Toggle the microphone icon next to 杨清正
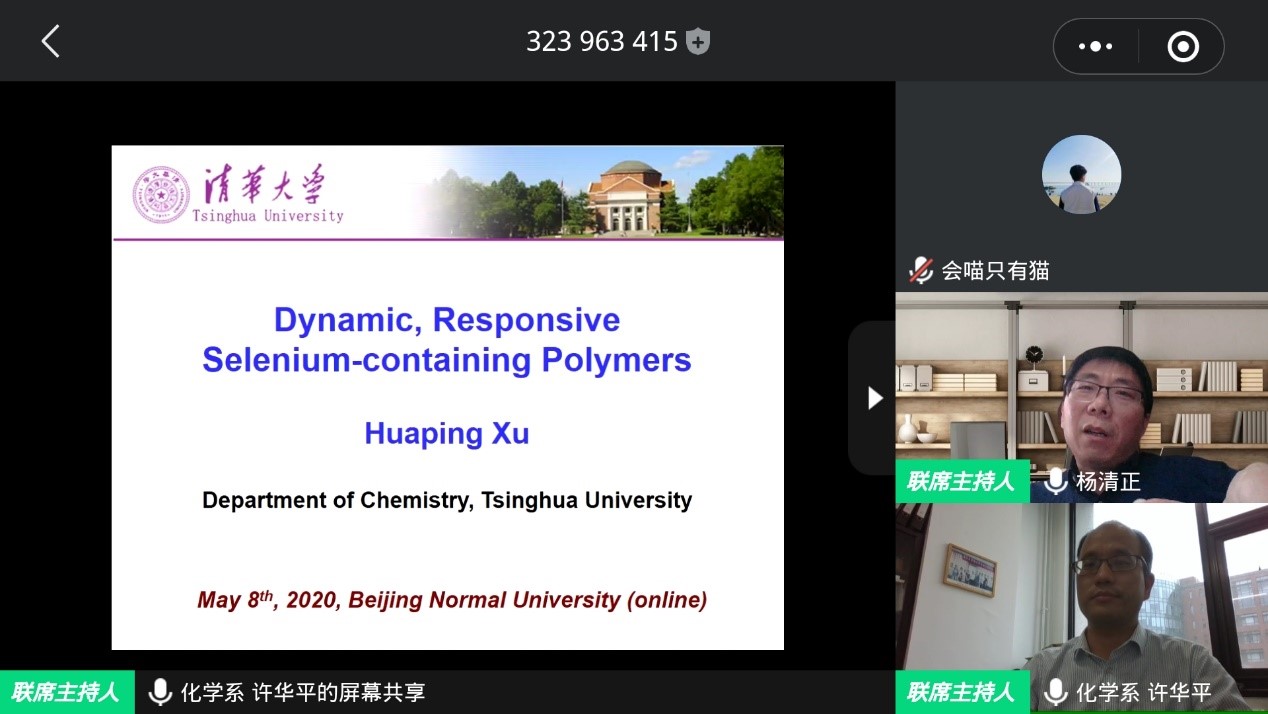This screenshot has height=714, width=1268. point(1055,481)
